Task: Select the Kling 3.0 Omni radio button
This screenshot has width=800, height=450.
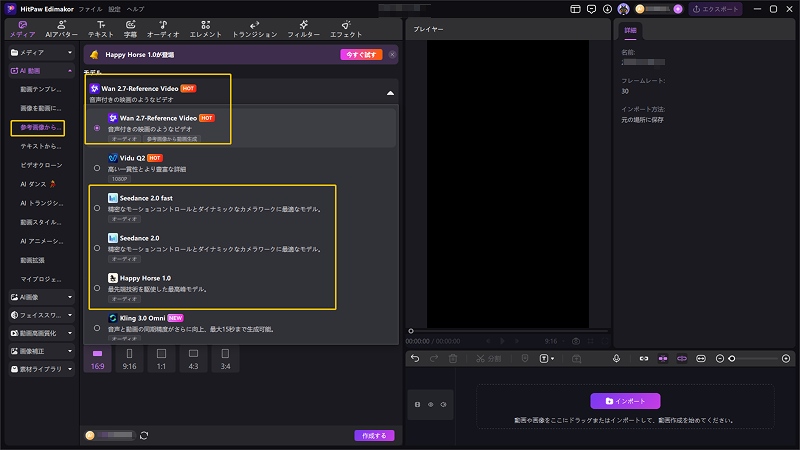Action: [x=97, y=328]
